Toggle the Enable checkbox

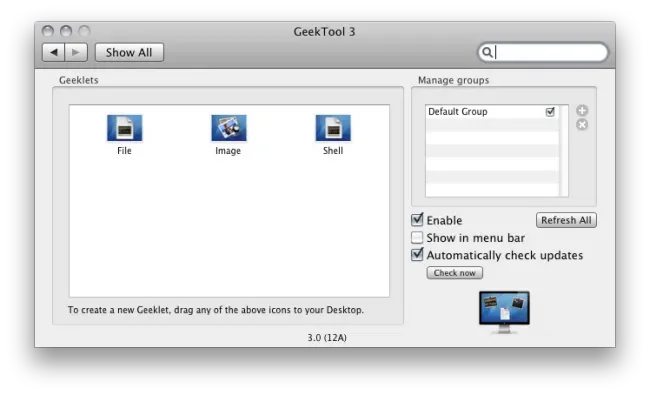(x=417, y=220)
